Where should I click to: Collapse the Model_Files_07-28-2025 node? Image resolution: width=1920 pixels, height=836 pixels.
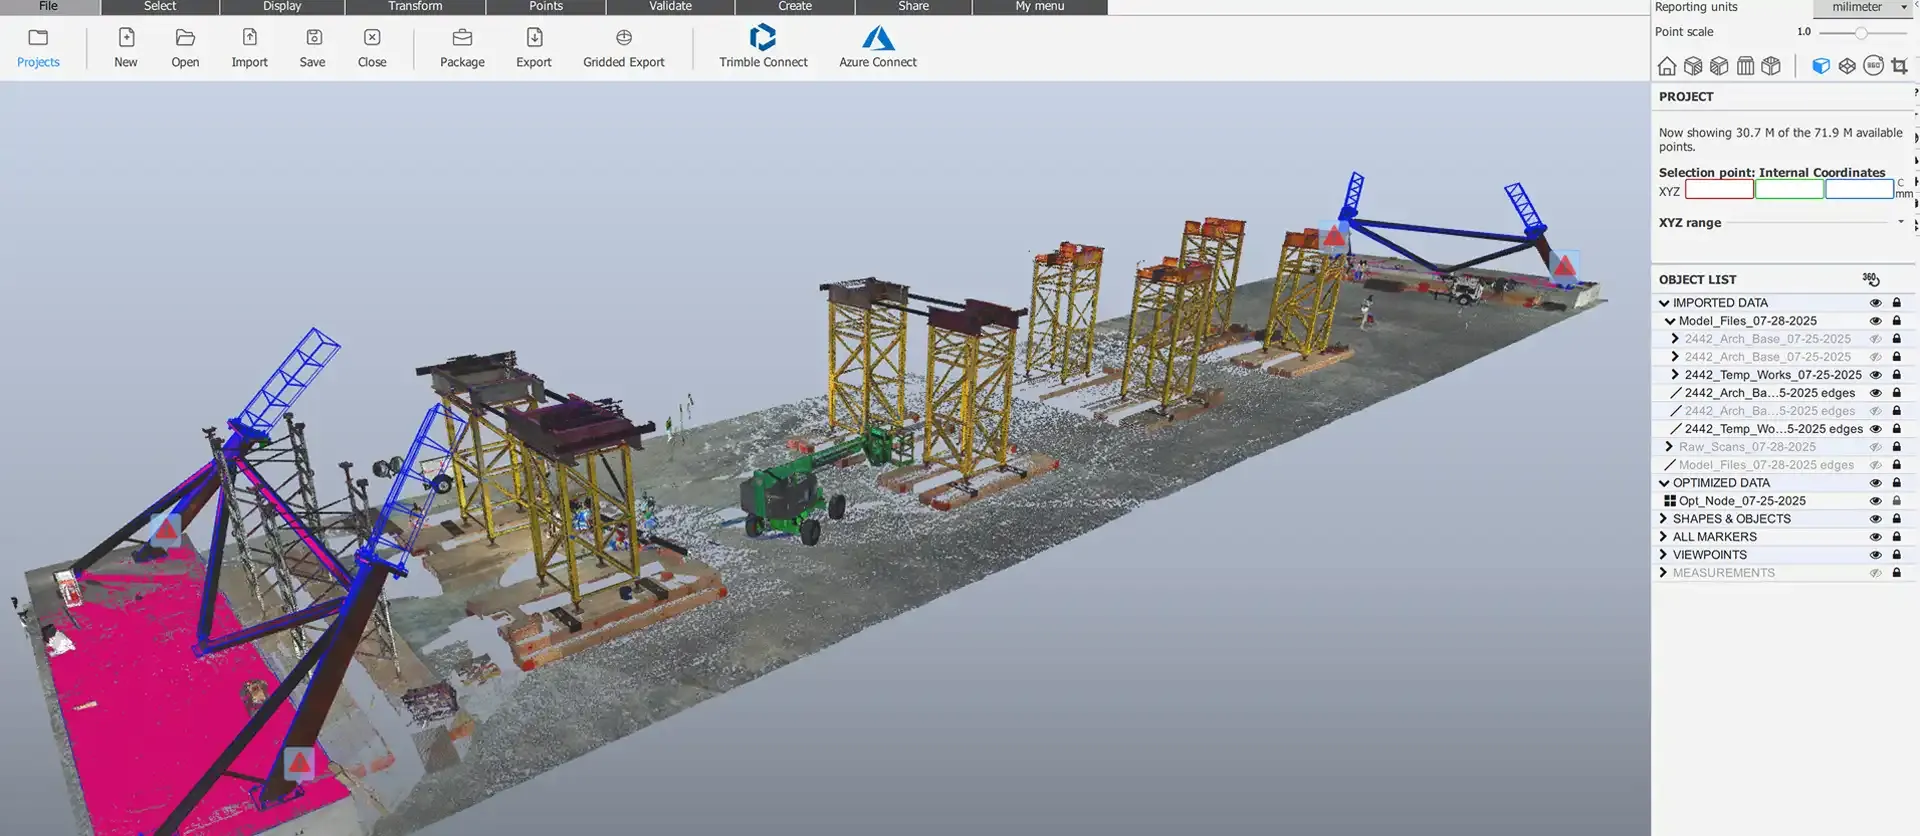1670,321
